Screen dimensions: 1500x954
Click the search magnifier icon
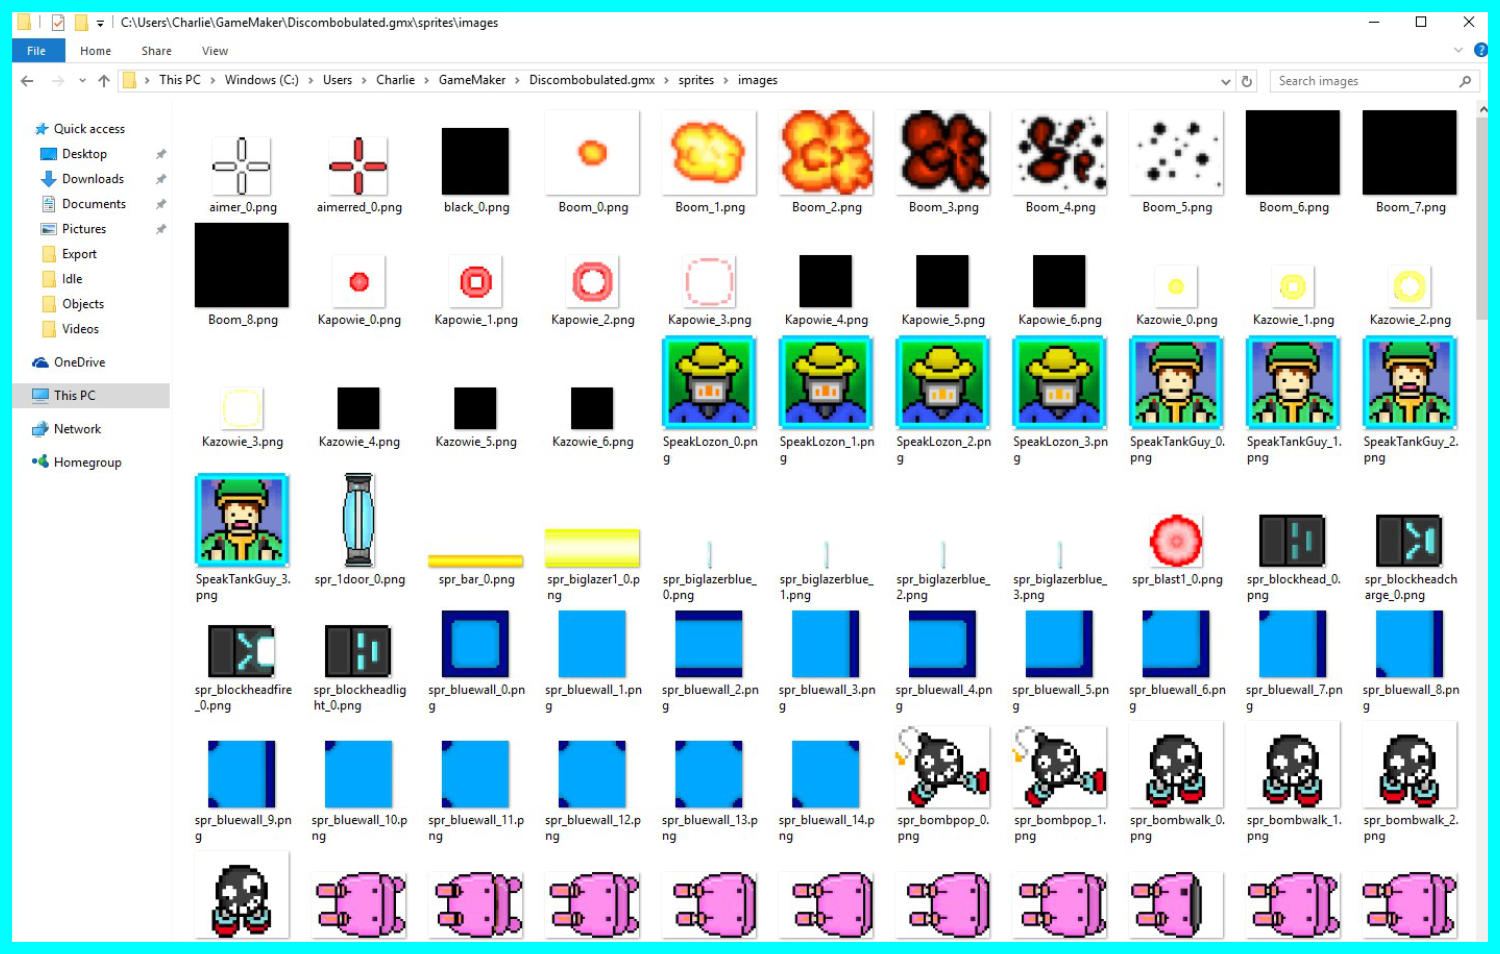(1465, 81)
